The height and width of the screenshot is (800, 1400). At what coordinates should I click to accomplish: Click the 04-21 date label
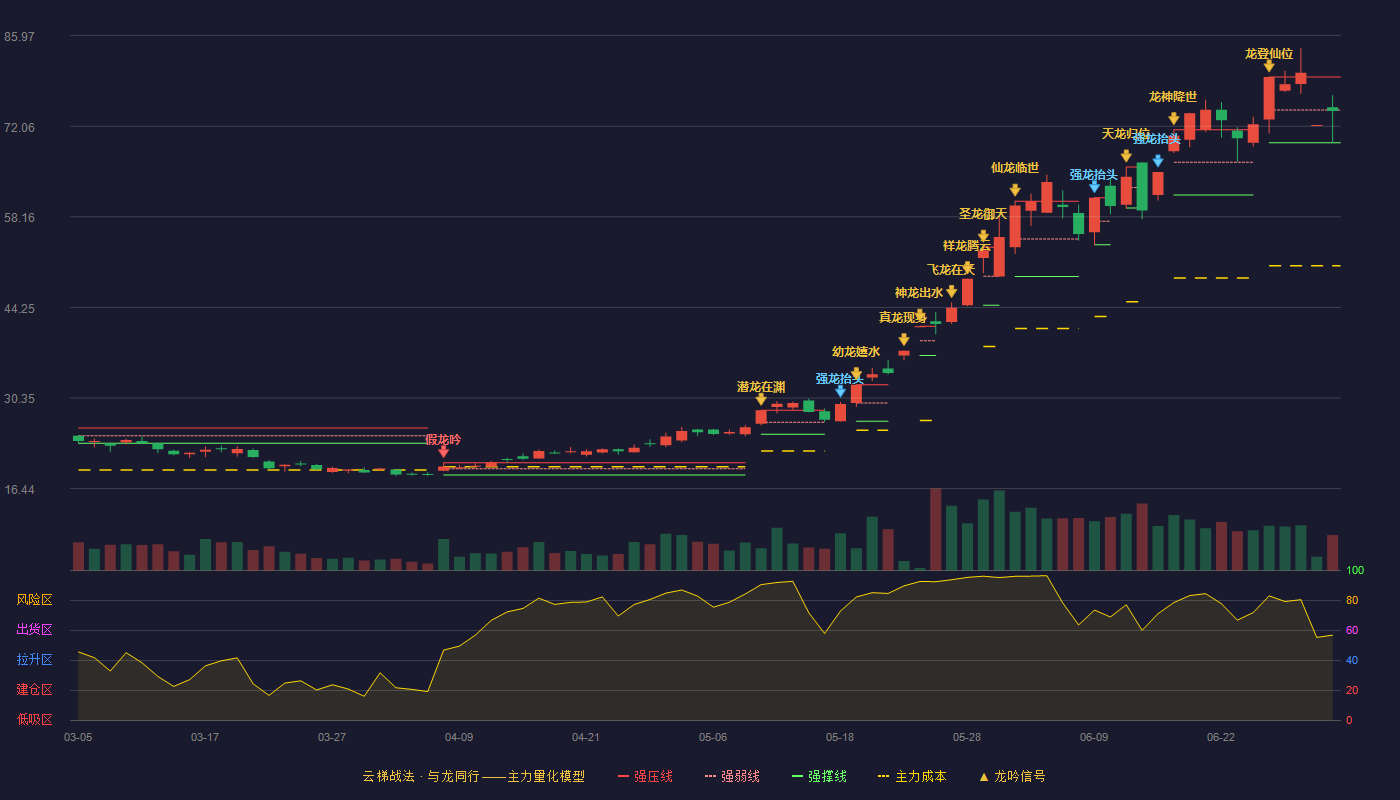click(x=586, y=737)
